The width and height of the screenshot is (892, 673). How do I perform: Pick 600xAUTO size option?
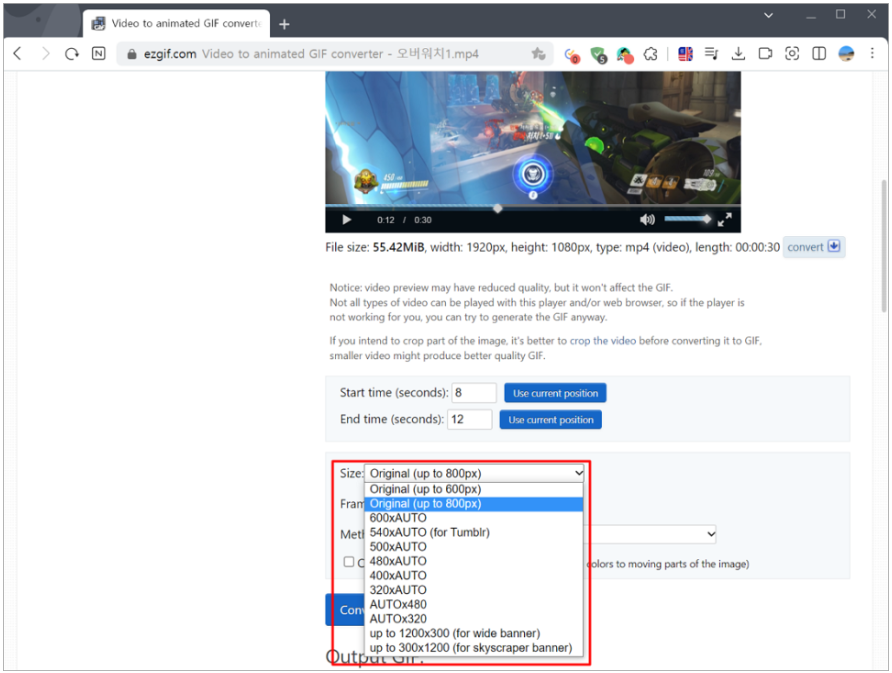[x=474, y=518]
